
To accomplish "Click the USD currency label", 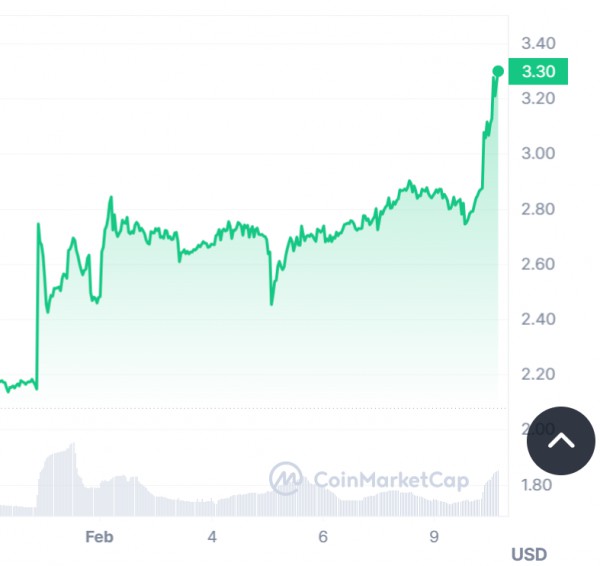I will [529, 554].
